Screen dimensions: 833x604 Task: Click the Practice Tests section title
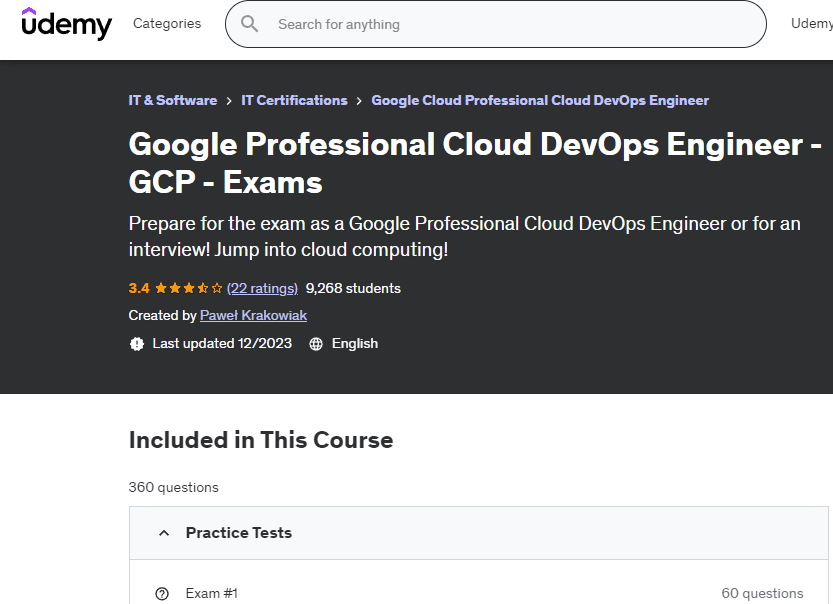click(x=238, y=533)
